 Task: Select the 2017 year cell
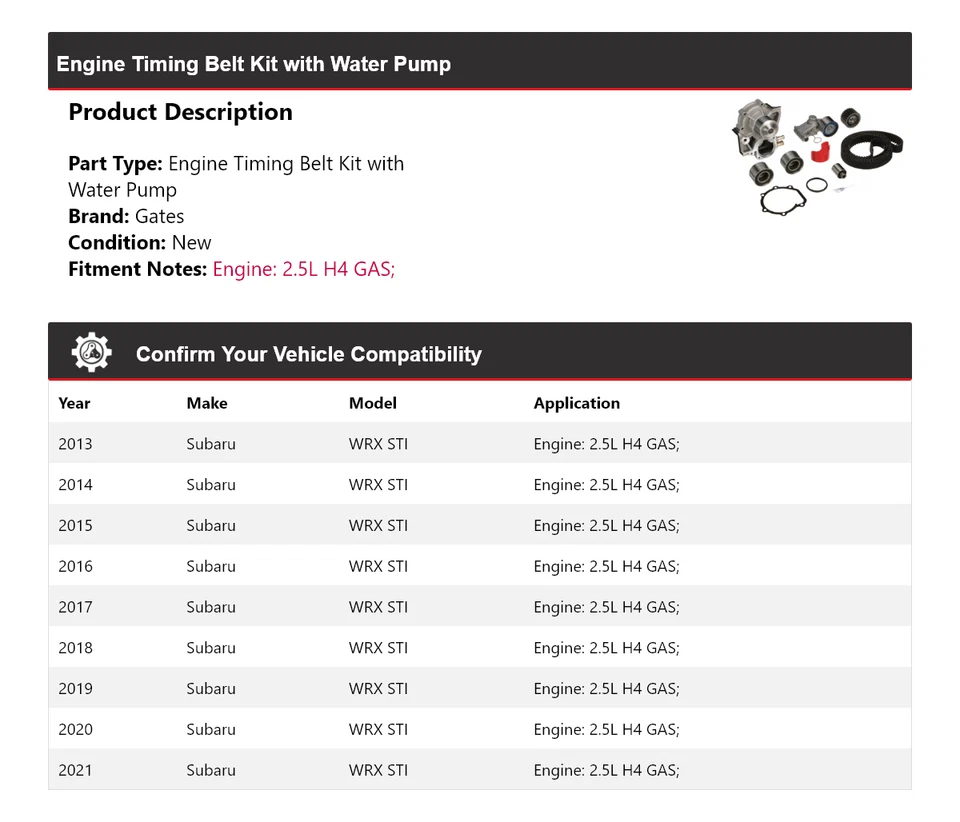coord(75,607)
